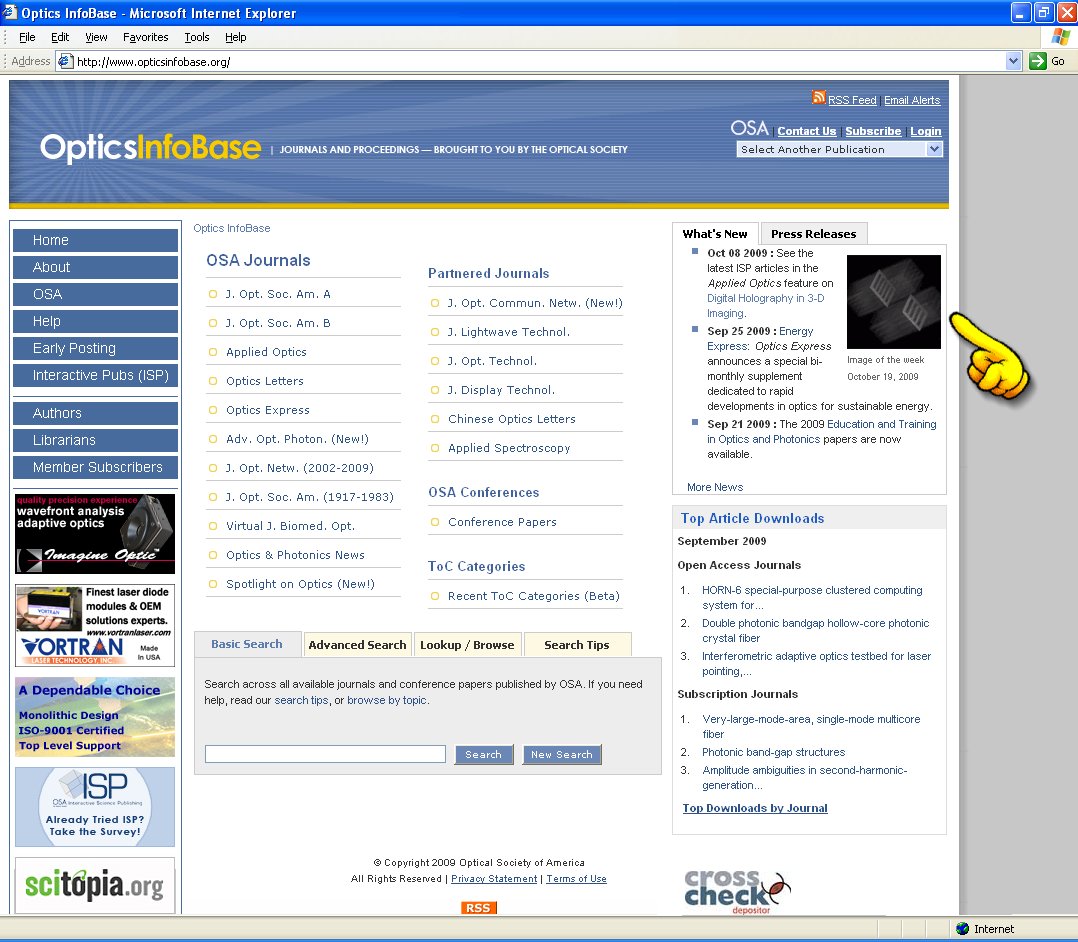The image size is (1078, 942).
Task: Click the orange RSS feed icon in header
Action: pyautogui.click(x=818, y=97)
